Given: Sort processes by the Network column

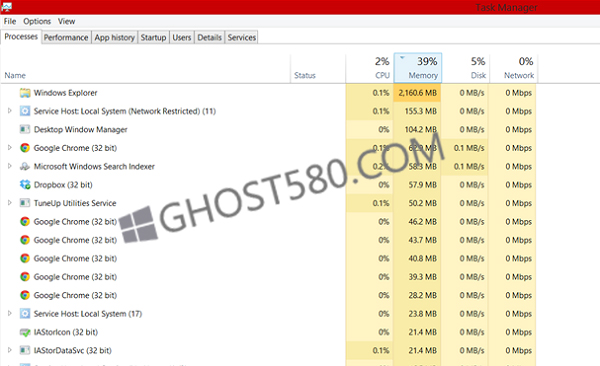Looking at the screenshot, I should click(514, 69).
